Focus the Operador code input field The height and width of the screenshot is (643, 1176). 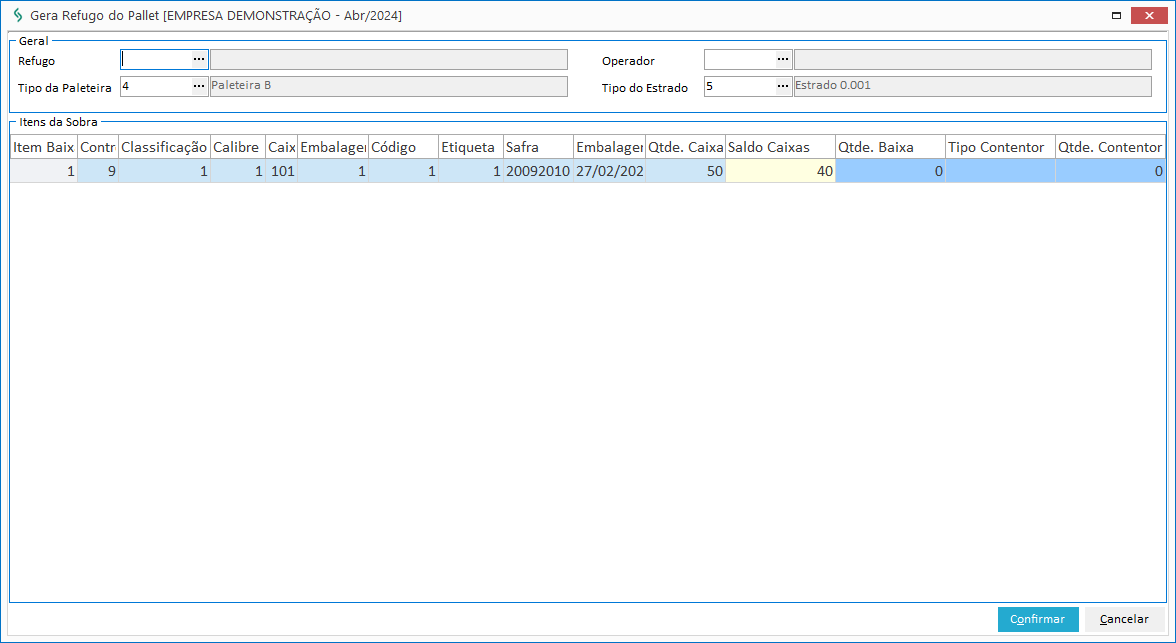click(740, 59)
